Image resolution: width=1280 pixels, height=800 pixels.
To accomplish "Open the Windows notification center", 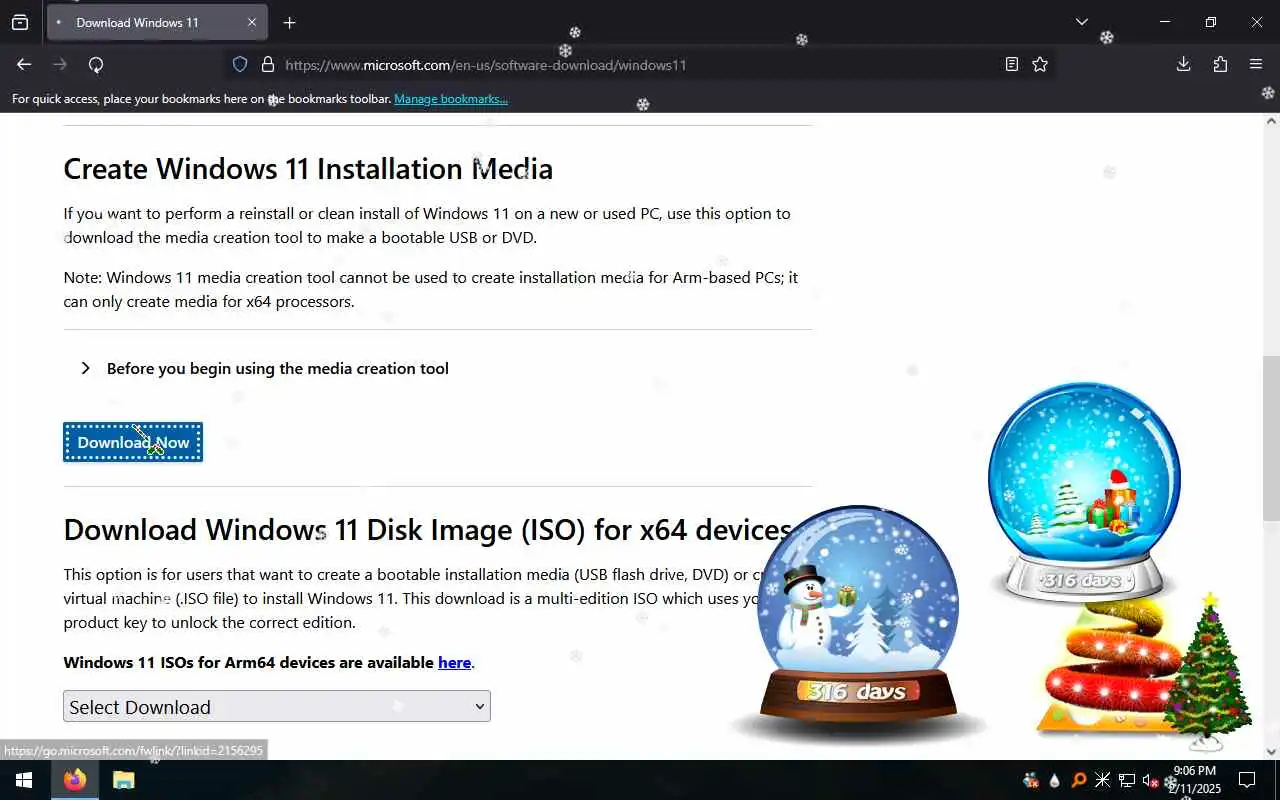I will (x=1247, y=780).
